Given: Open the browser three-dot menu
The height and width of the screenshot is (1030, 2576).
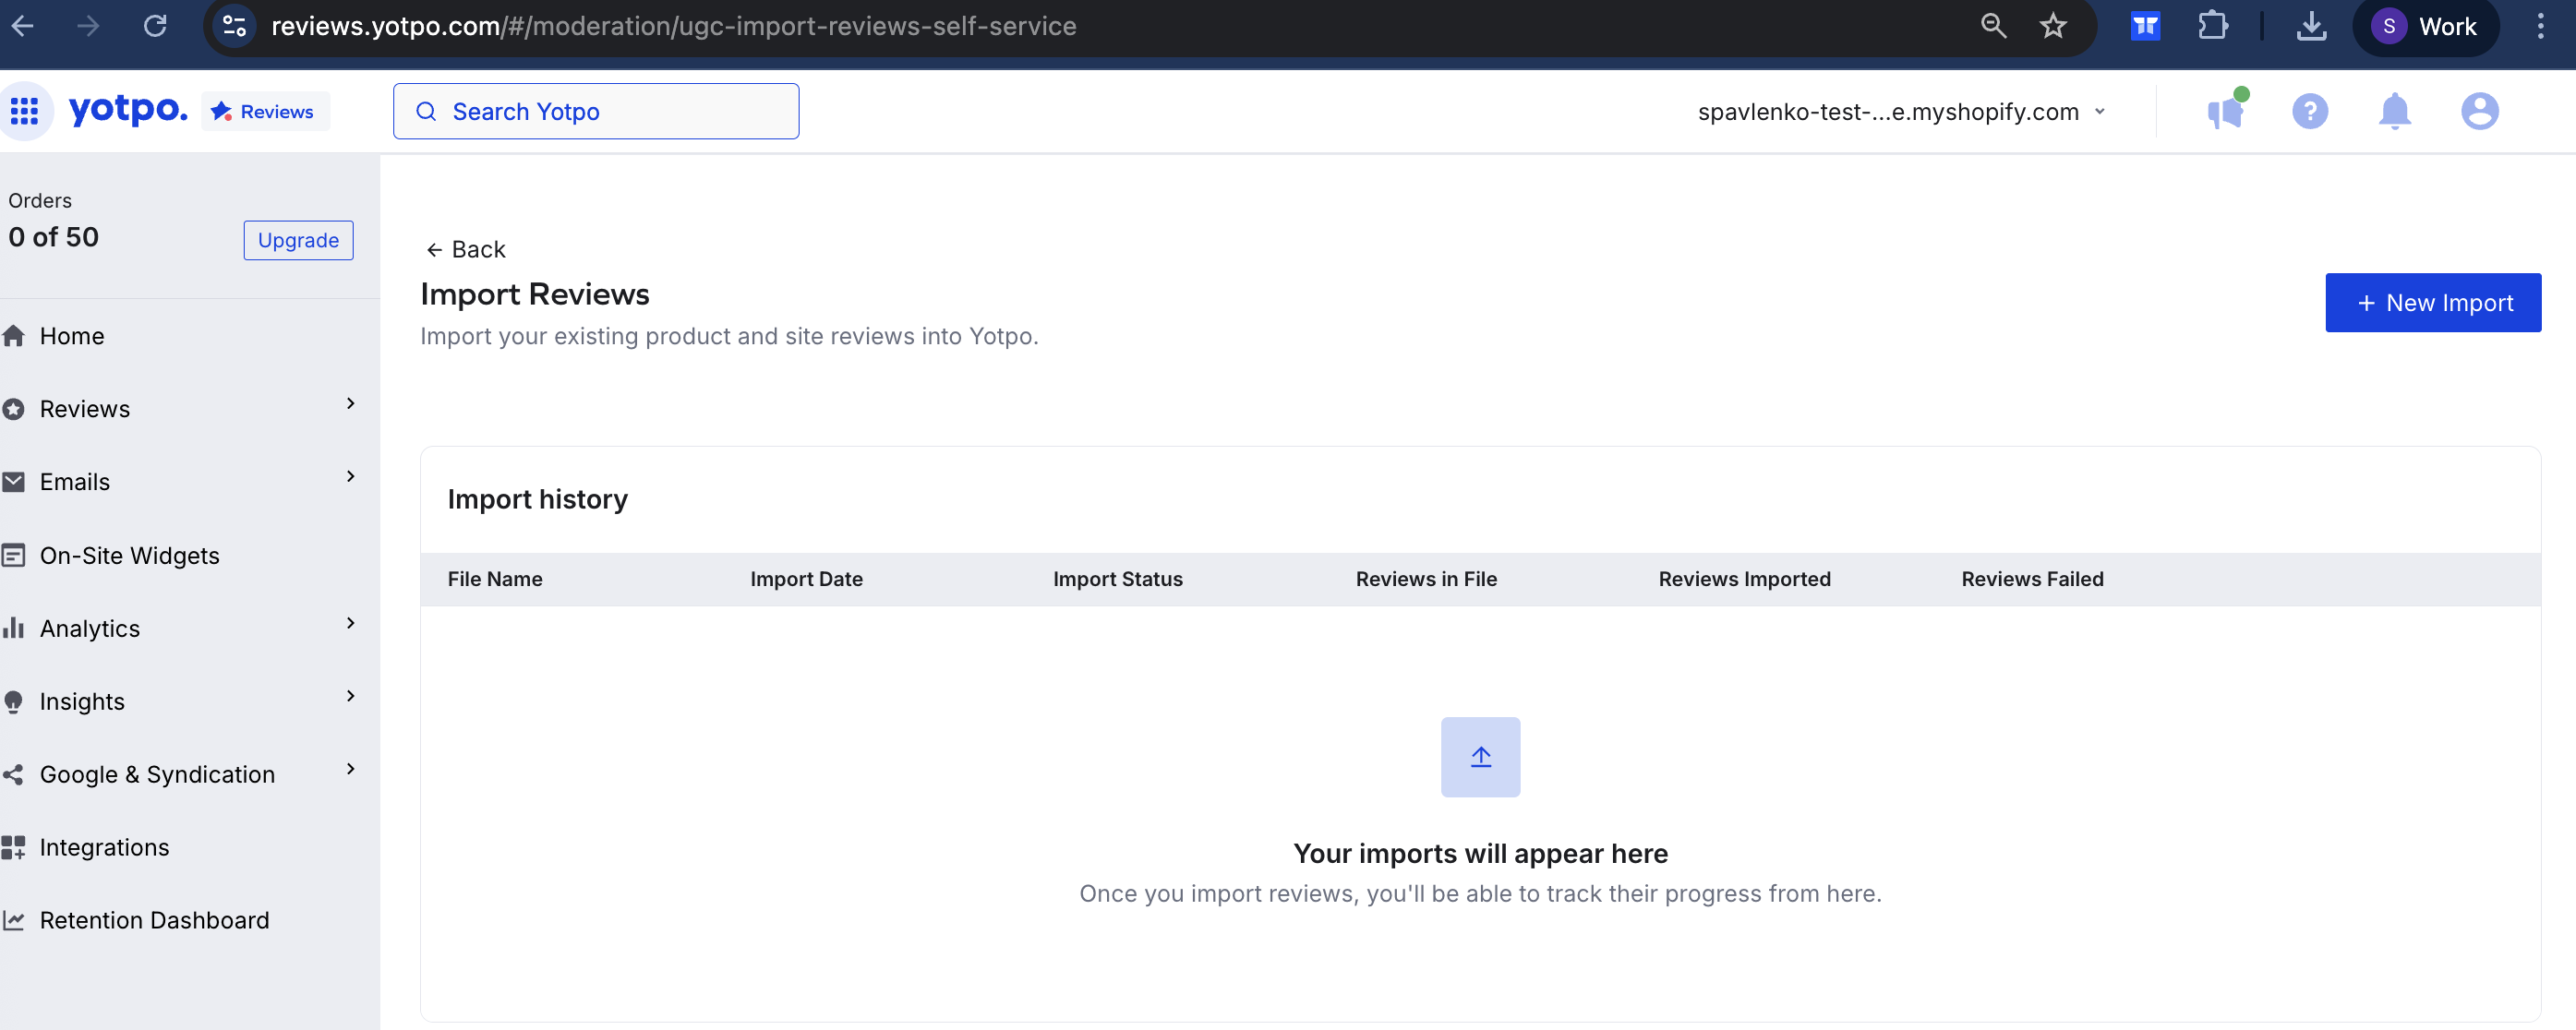Looking at the screenshot, I should tap(2540, 26).
